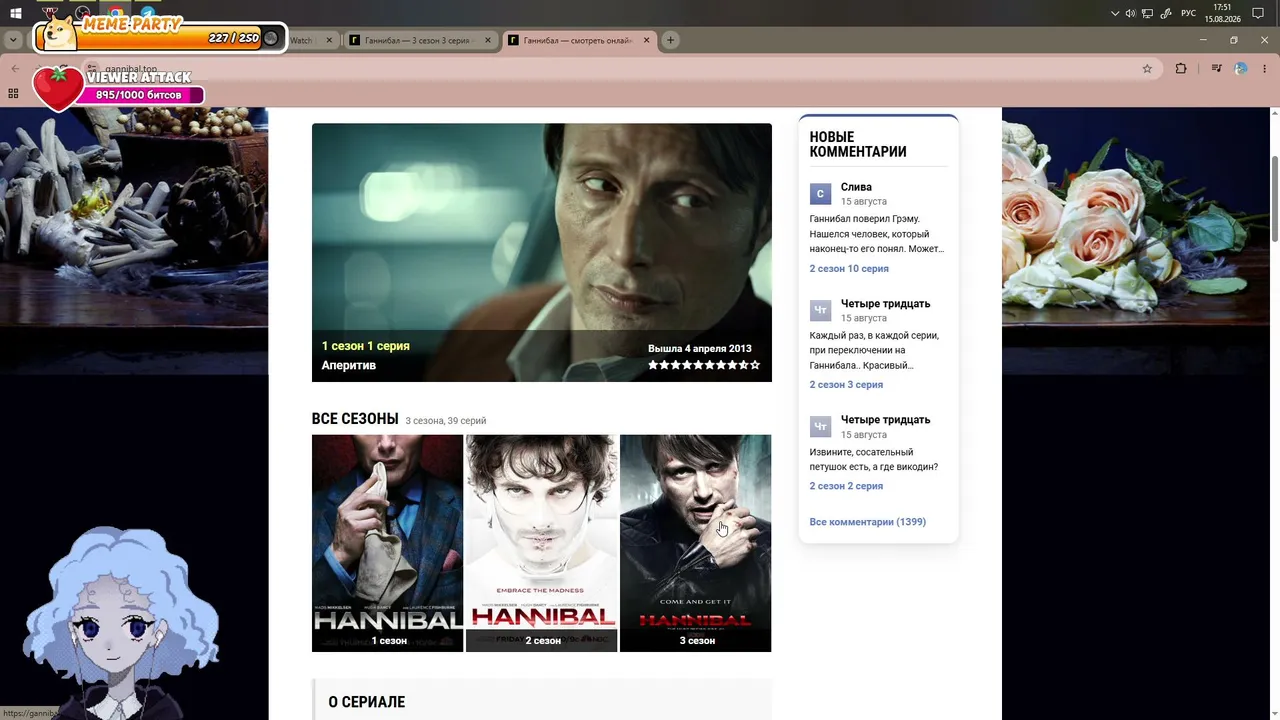Bookmark this page with the star
Viewport: 1280px width, 720px height.
[x=1147, y=68]
